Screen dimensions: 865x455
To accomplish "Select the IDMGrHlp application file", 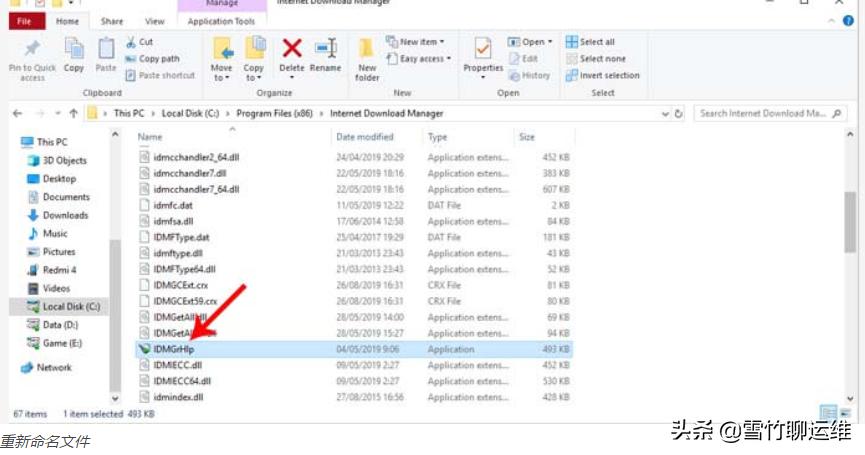I will 174,349.
